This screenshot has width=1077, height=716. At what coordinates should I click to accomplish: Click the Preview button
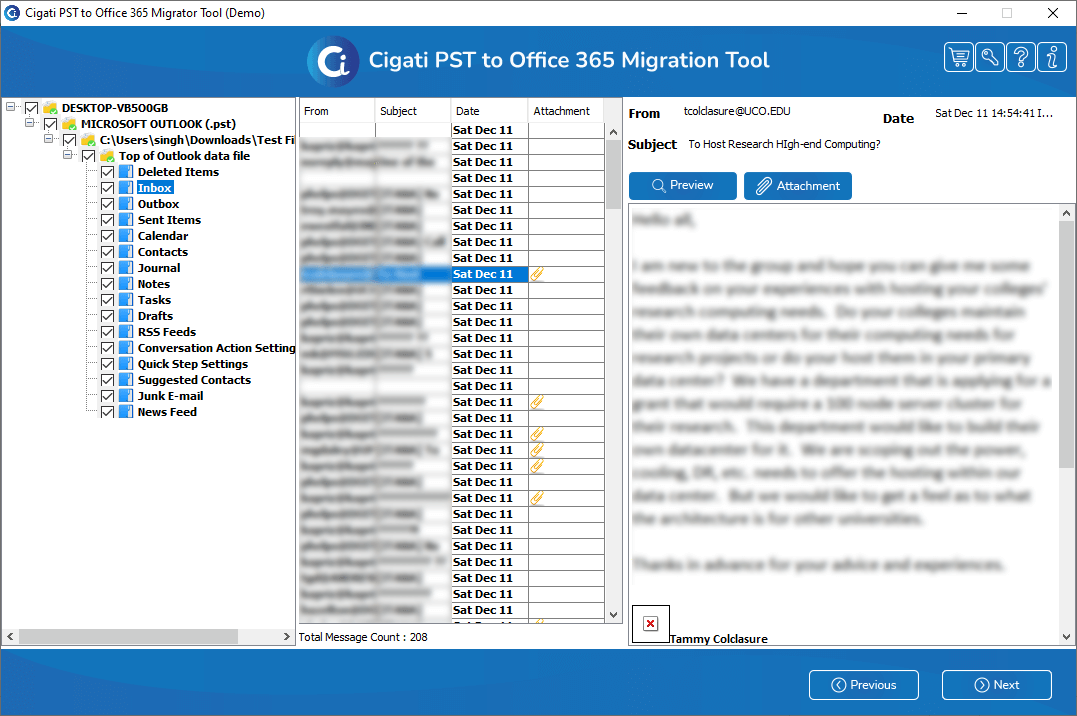tap(683, 186)
